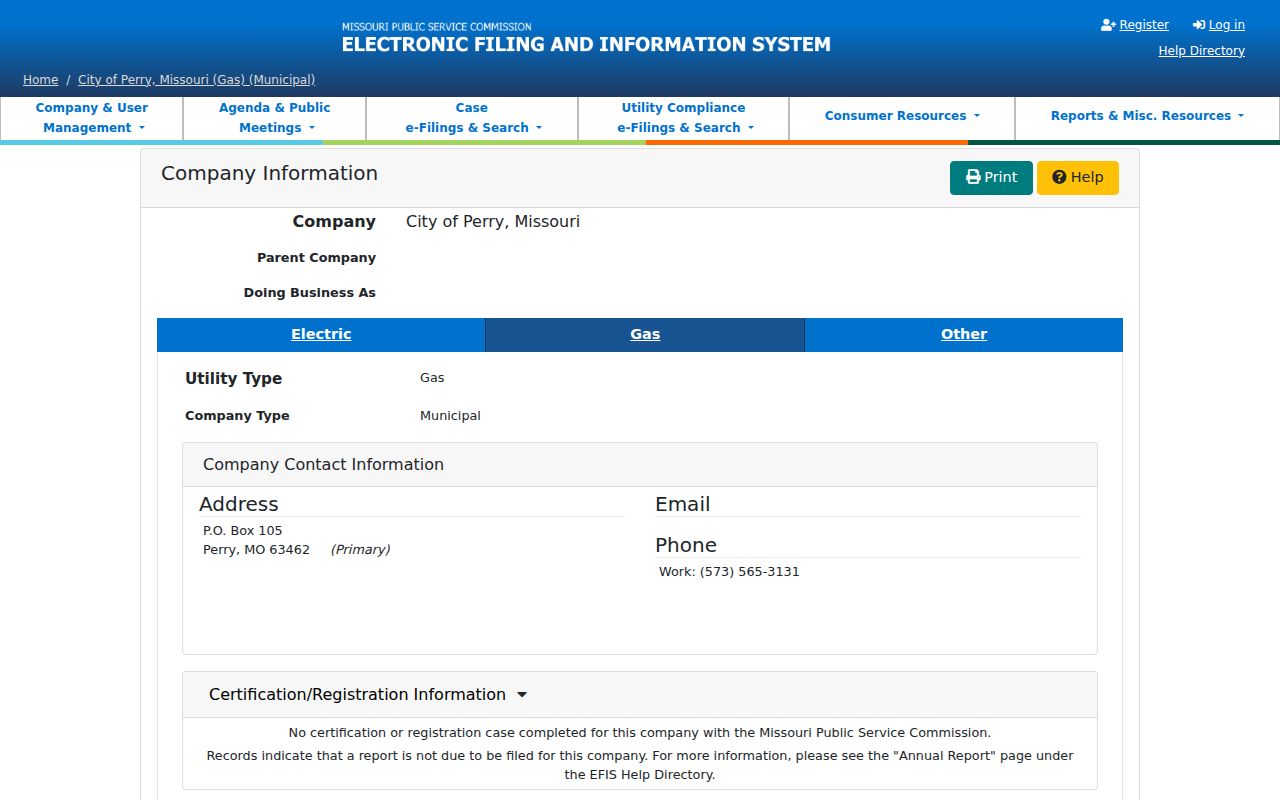
Task: Click the work phone number (573) 565-3131
Action: click(750, 572)
